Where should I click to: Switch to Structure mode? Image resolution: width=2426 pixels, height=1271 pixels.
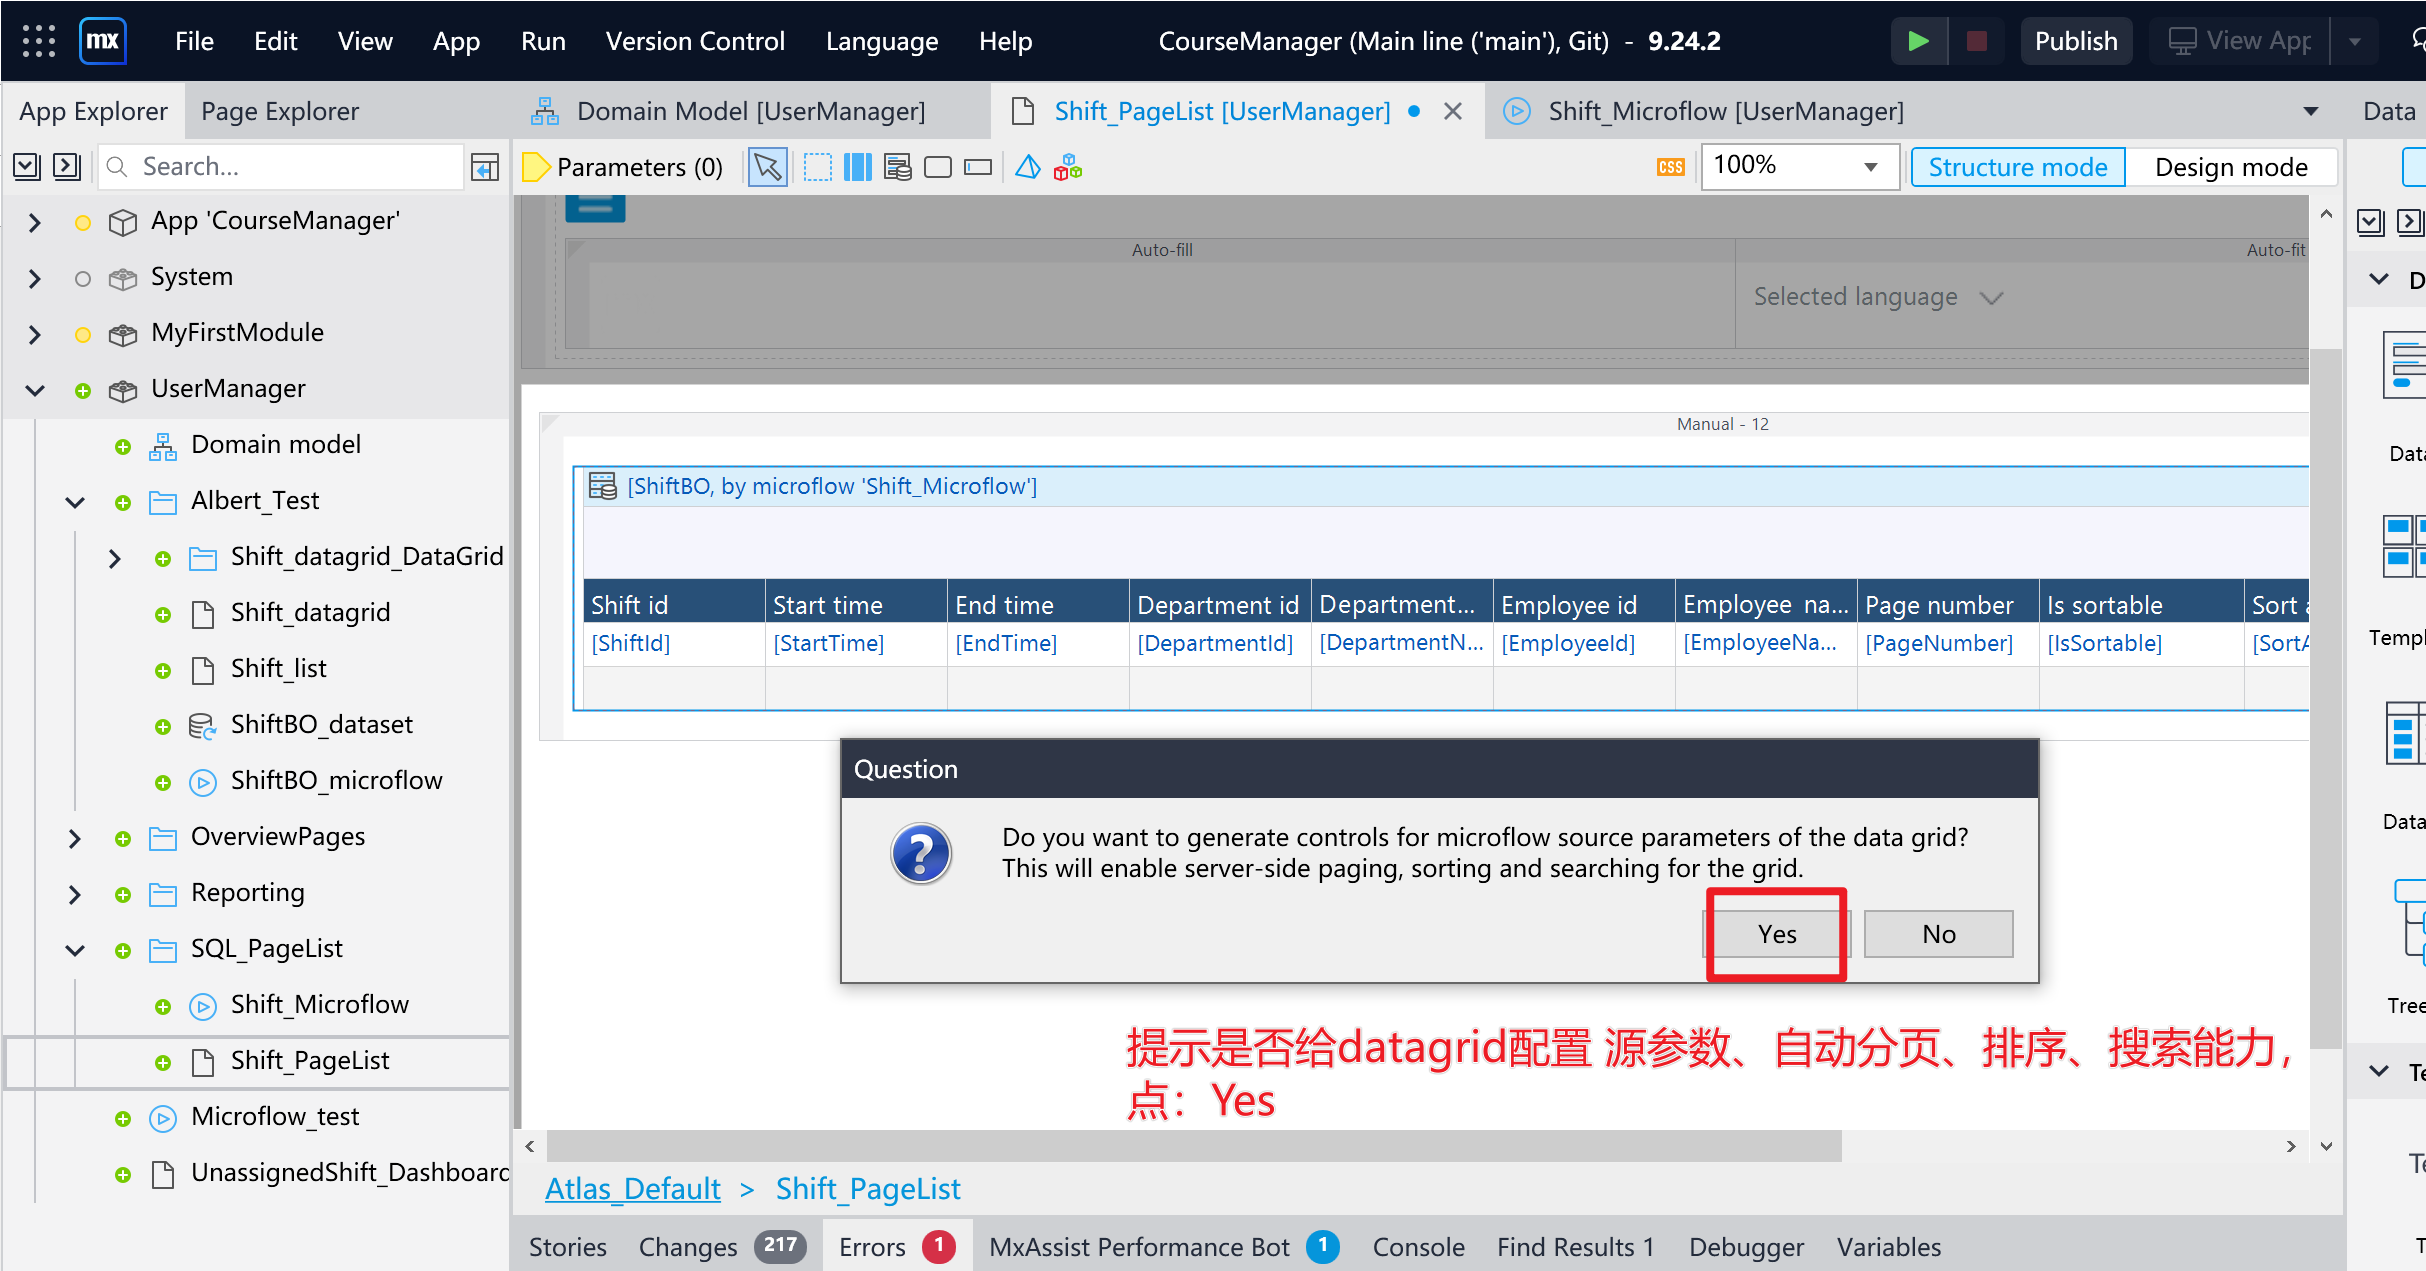coord(2017,167)
